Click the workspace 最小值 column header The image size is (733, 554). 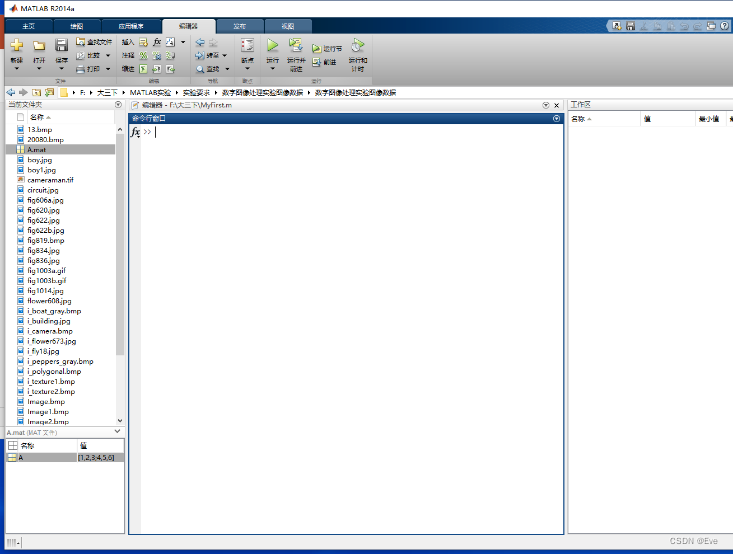tap(709, 119)
